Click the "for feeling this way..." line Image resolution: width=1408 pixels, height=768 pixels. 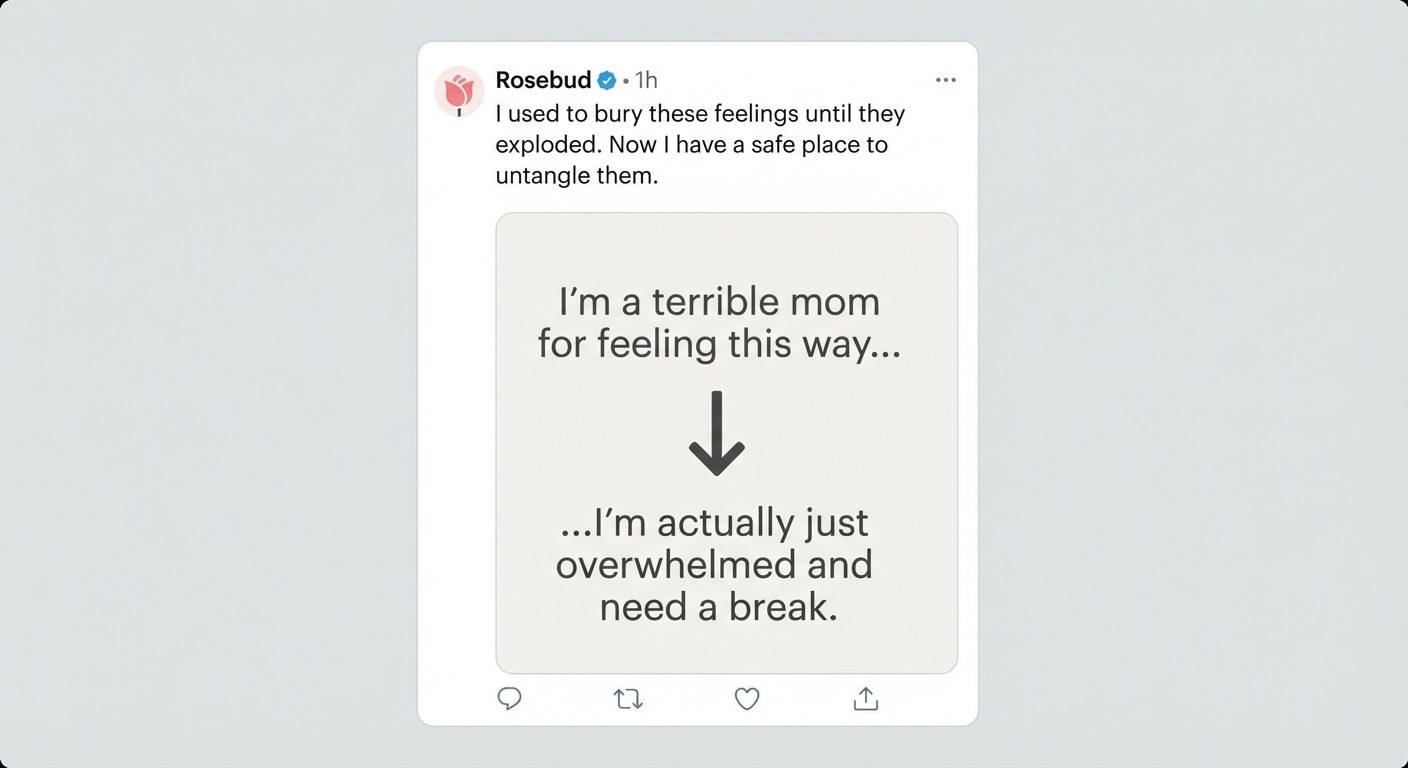(x=719, y=344)
